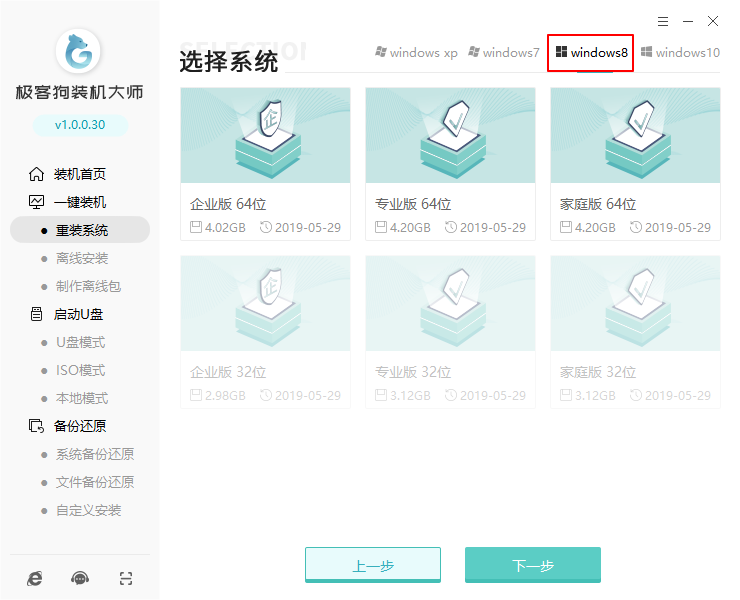Click the 装机首页 home icon
740x600 pixels.
(x=36, y=174)
